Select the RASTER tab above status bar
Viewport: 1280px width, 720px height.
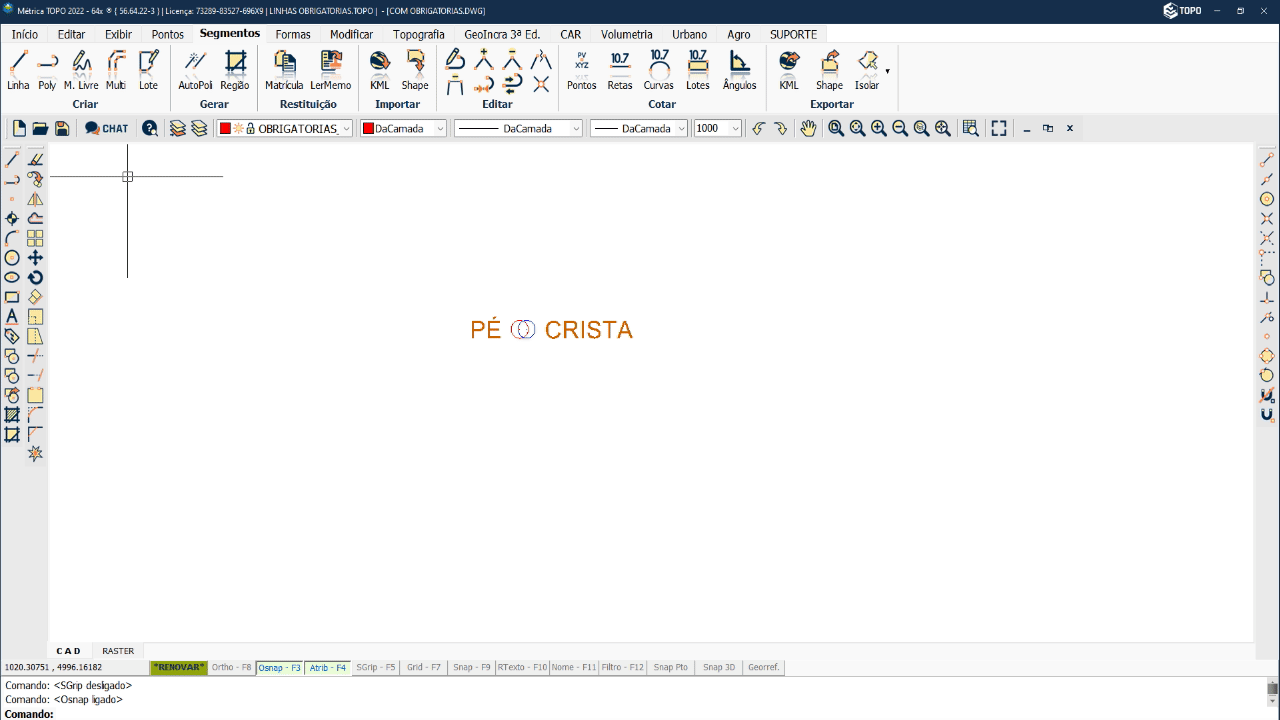[x=117, y=650]
